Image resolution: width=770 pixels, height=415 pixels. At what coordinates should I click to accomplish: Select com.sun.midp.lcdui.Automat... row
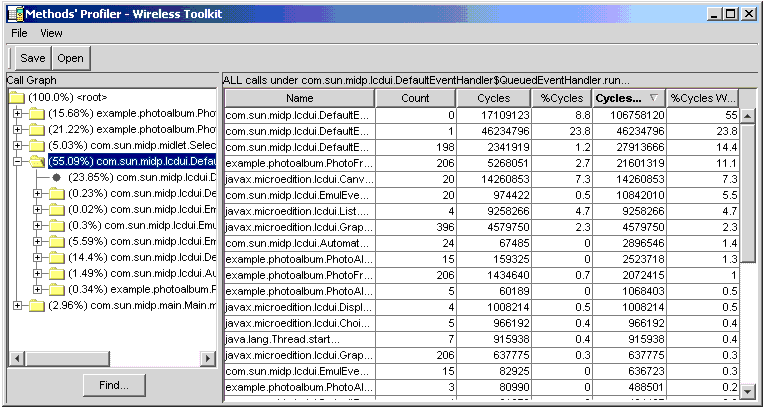pyautogui.click(x=482, y=243)
